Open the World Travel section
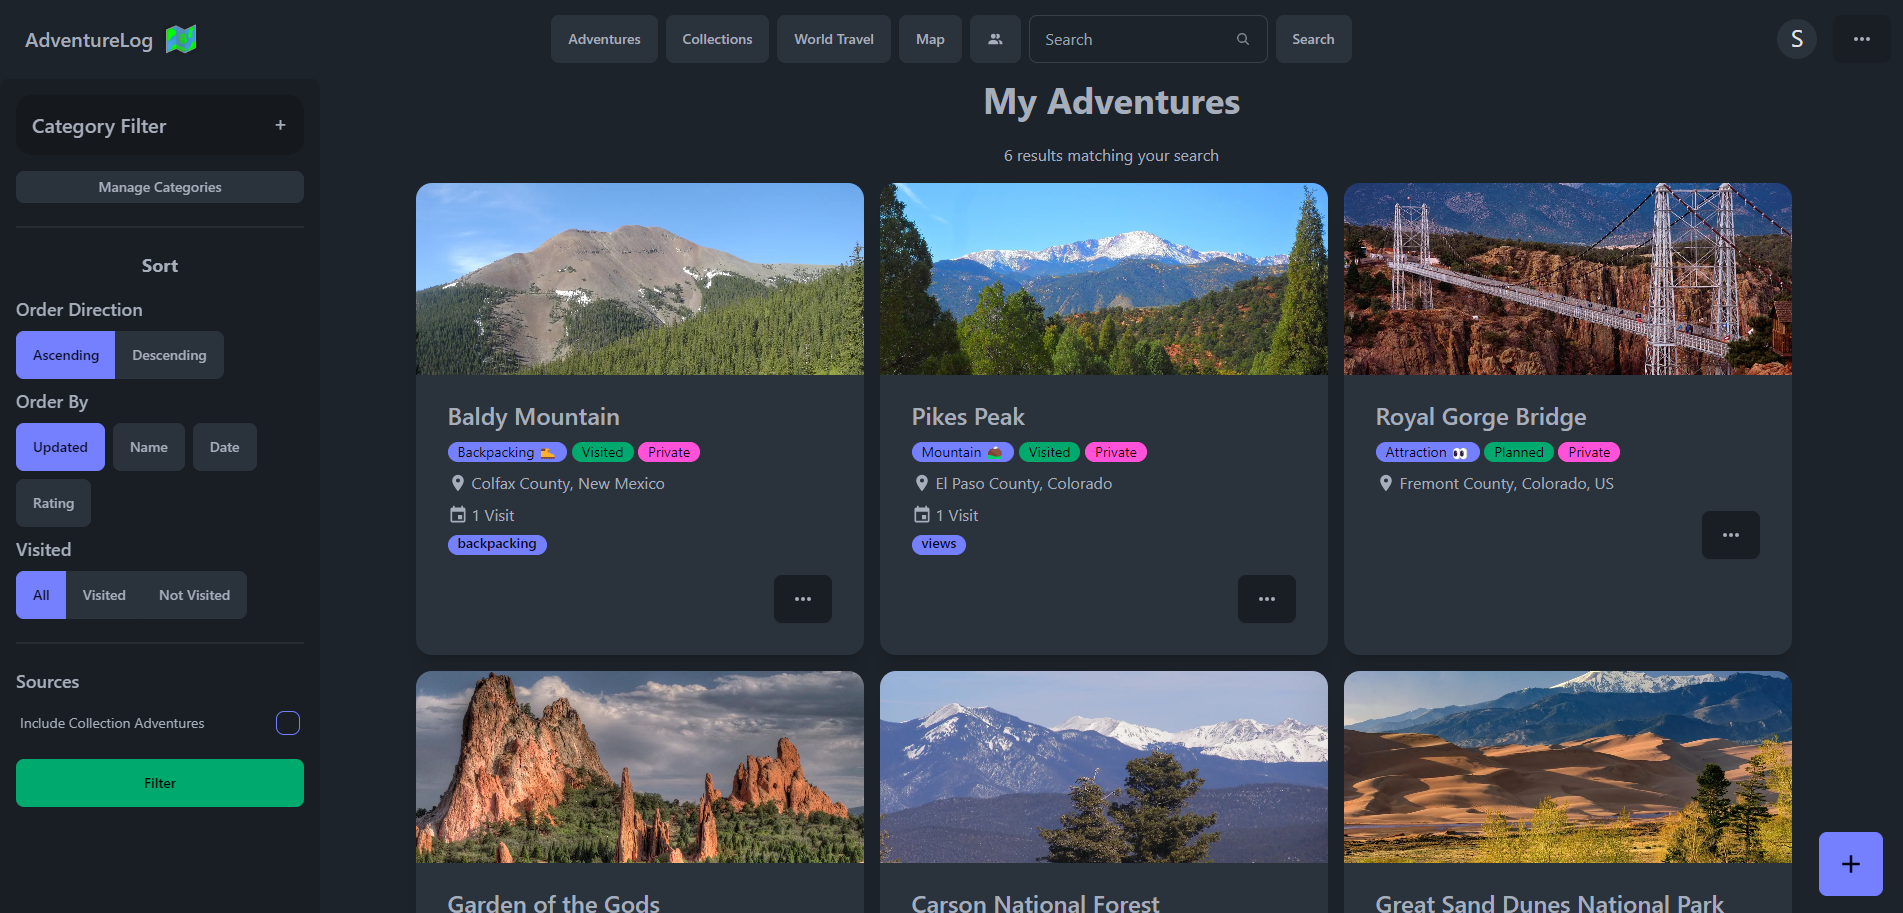The image size is (1903, 913). pos(833,39)
